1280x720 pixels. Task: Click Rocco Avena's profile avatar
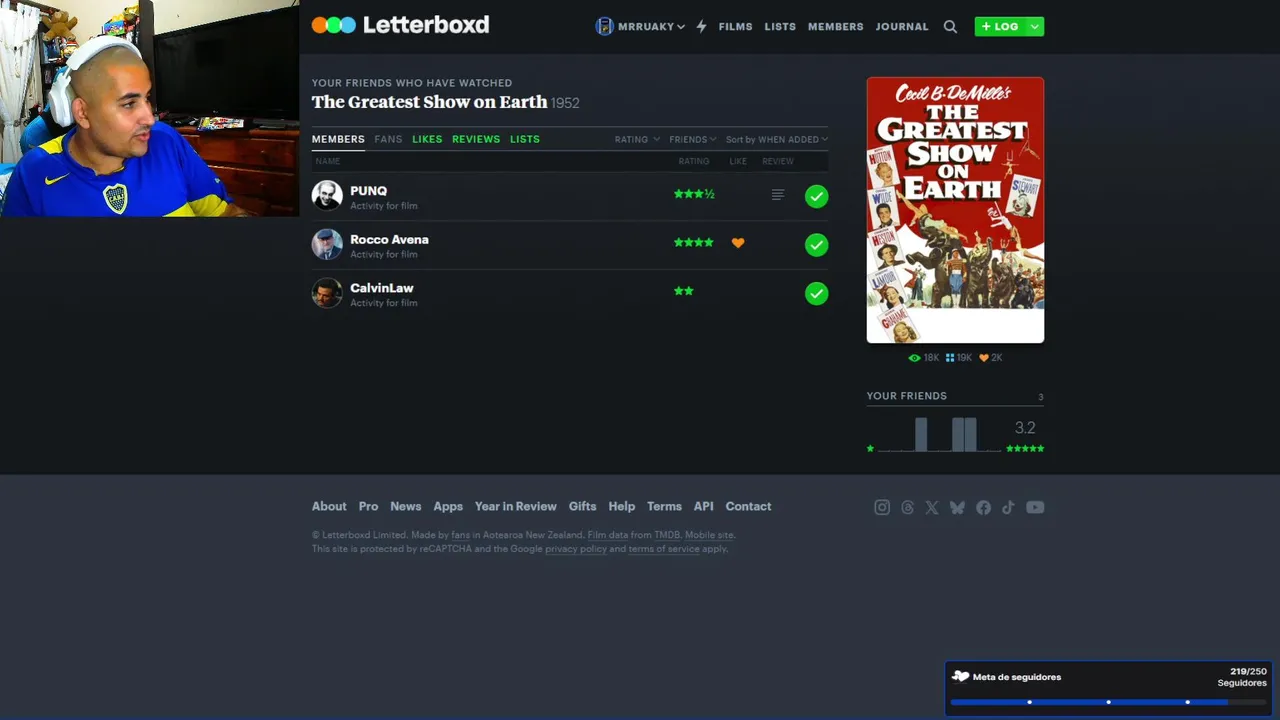(x=327, y=245)
